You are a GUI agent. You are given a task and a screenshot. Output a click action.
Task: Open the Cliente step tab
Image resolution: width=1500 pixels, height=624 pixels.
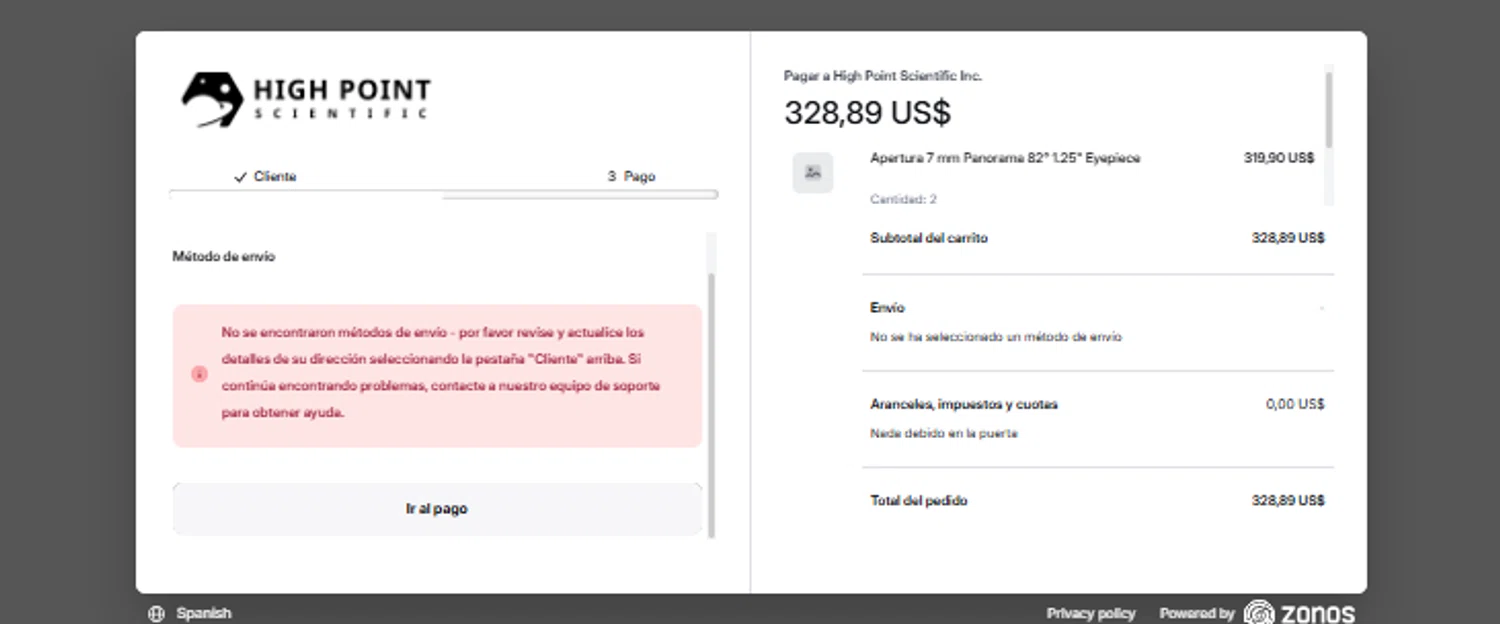(265, 177)
